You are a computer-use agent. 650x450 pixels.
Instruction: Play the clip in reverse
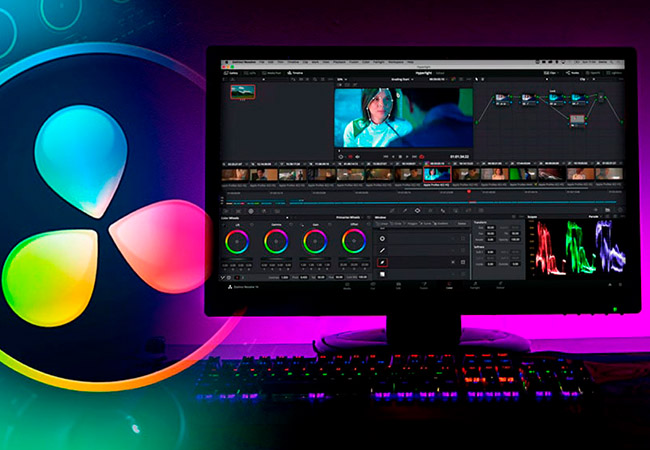click(x=393, y=157)
